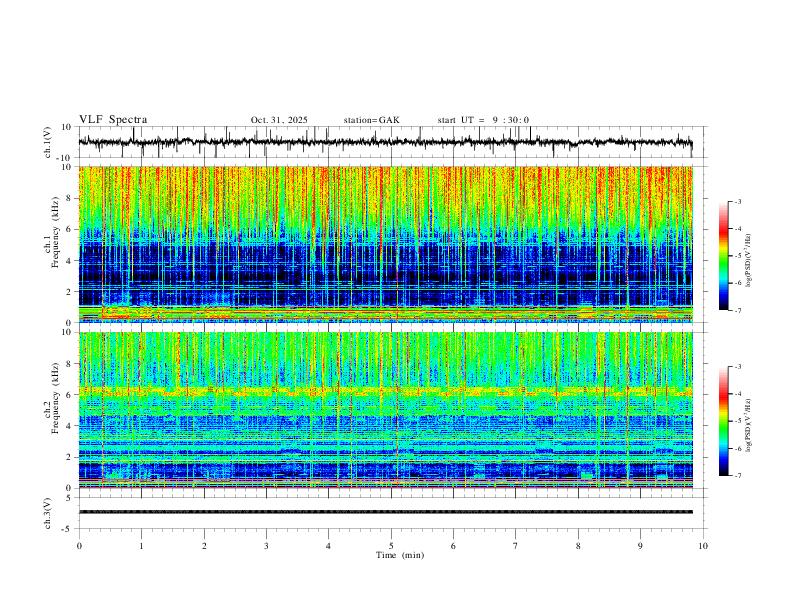Click the '-7' tick on upper colorbar

[x=737, y=310]
